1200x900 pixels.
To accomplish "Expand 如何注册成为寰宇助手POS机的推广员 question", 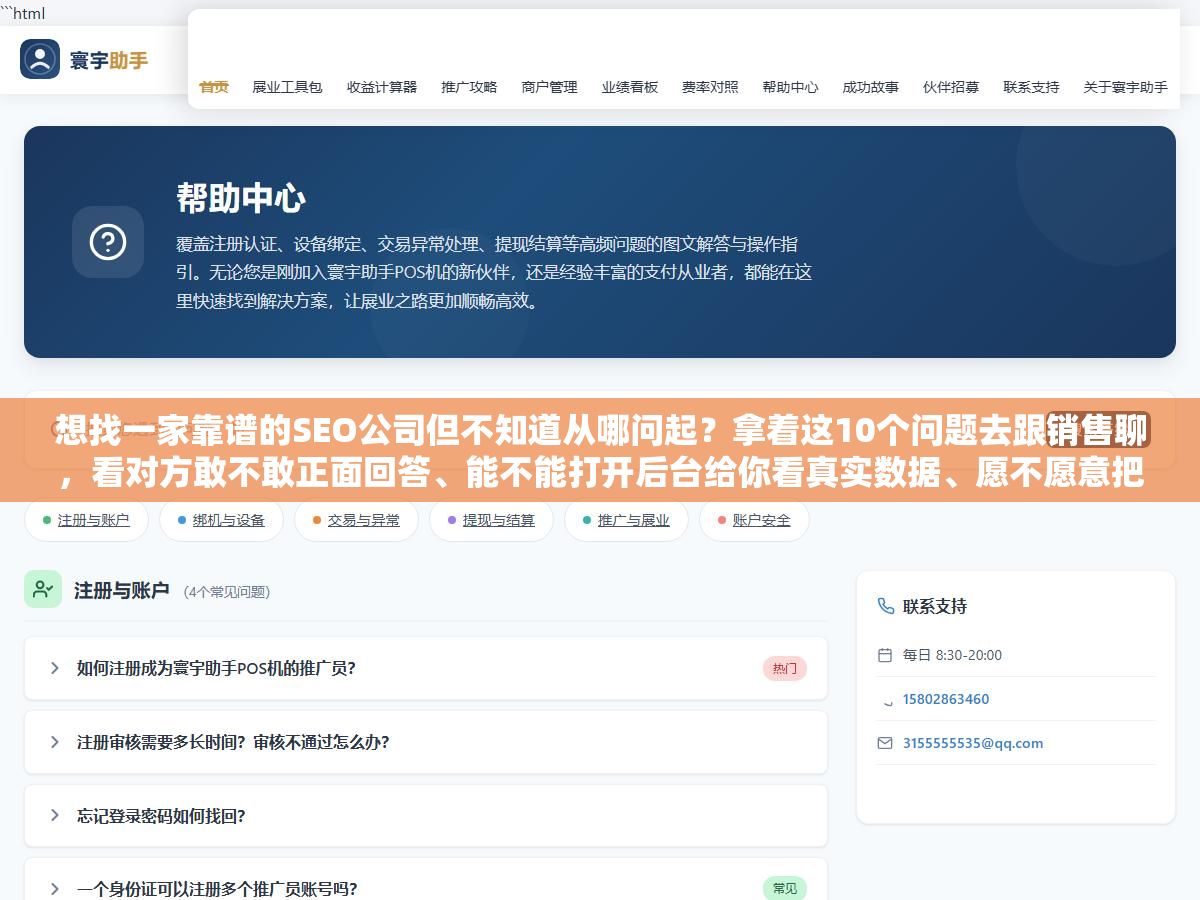I will pyautogui.click(x=426, y=668).
